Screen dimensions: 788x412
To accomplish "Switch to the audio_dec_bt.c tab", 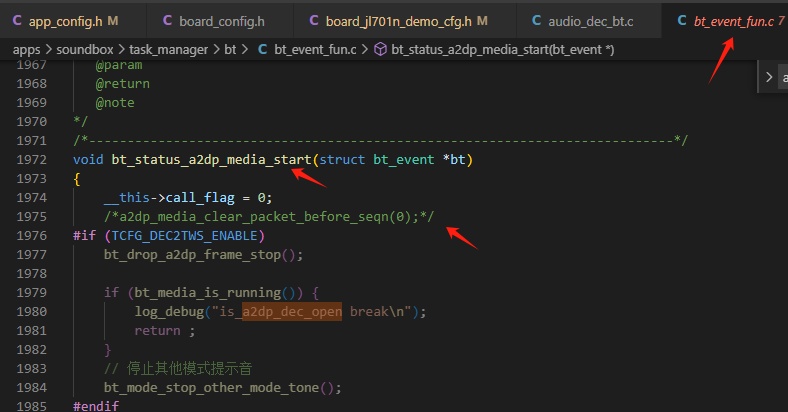I will pos(590,21).
